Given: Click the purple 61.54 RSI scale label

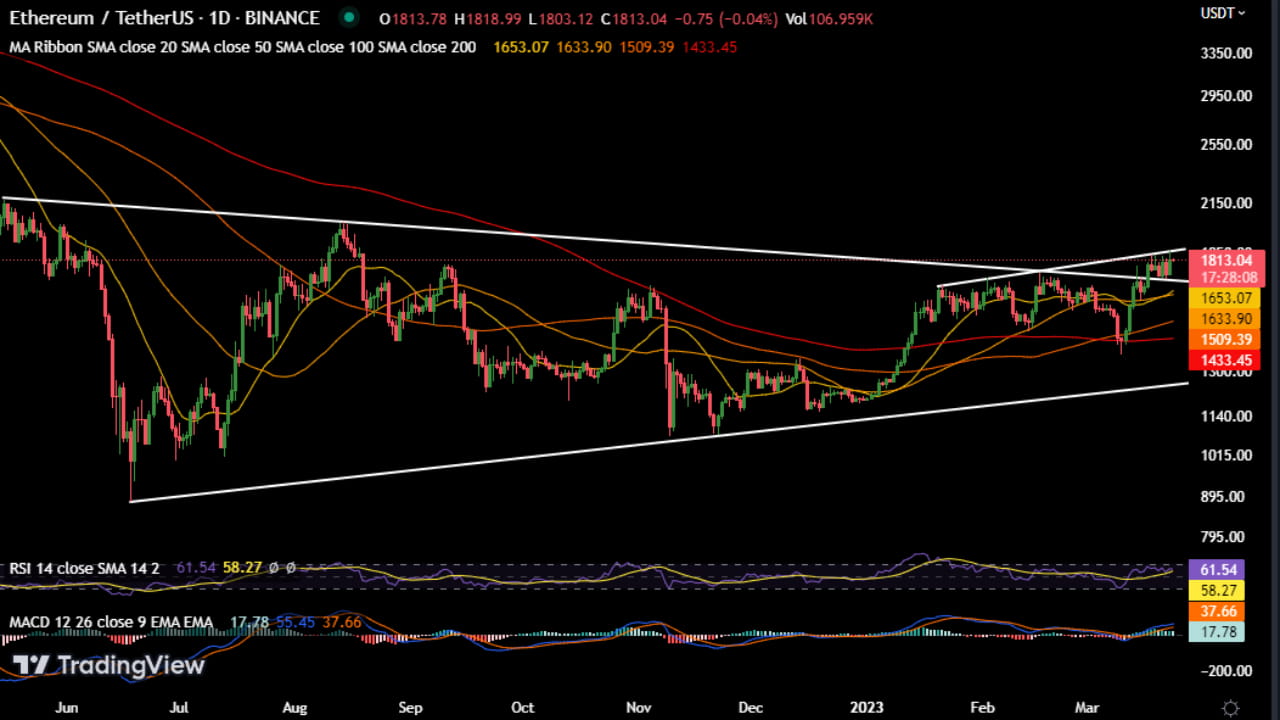Looking at the screenshot, I should [x=1217, y=568].
